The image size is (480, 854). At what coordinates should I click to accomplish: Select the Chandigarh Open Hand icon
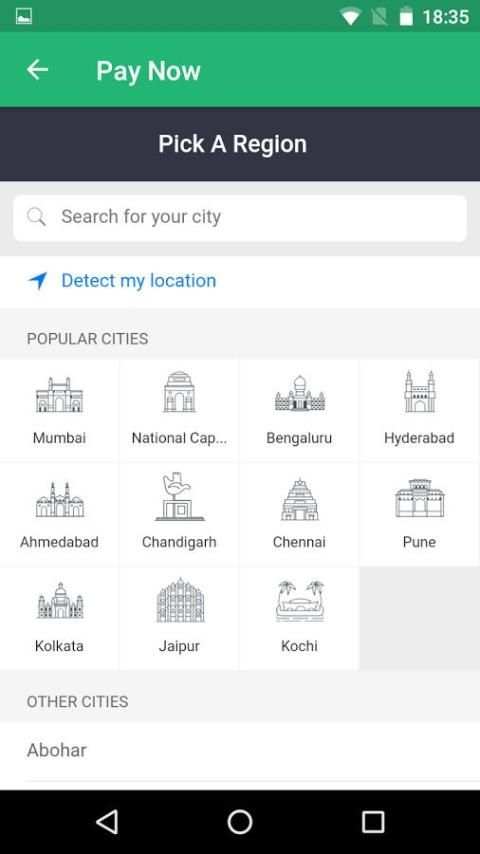[x=179, y=497]
